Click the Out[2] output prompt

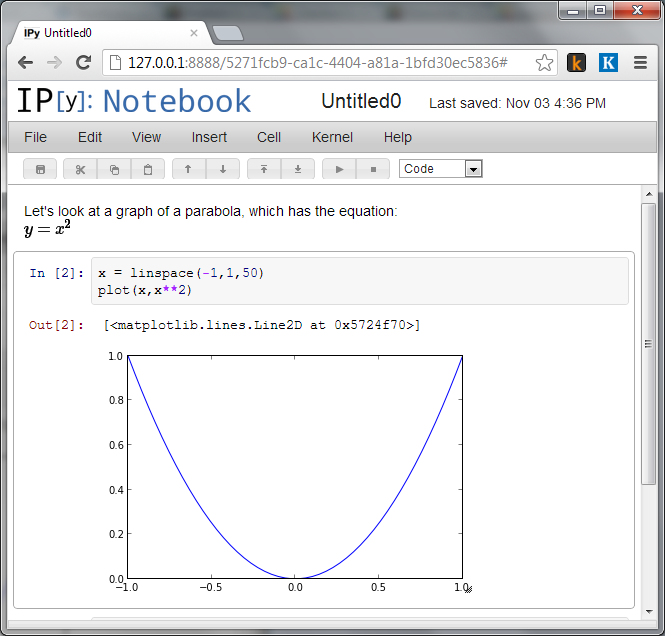click(x=56, y=325)
